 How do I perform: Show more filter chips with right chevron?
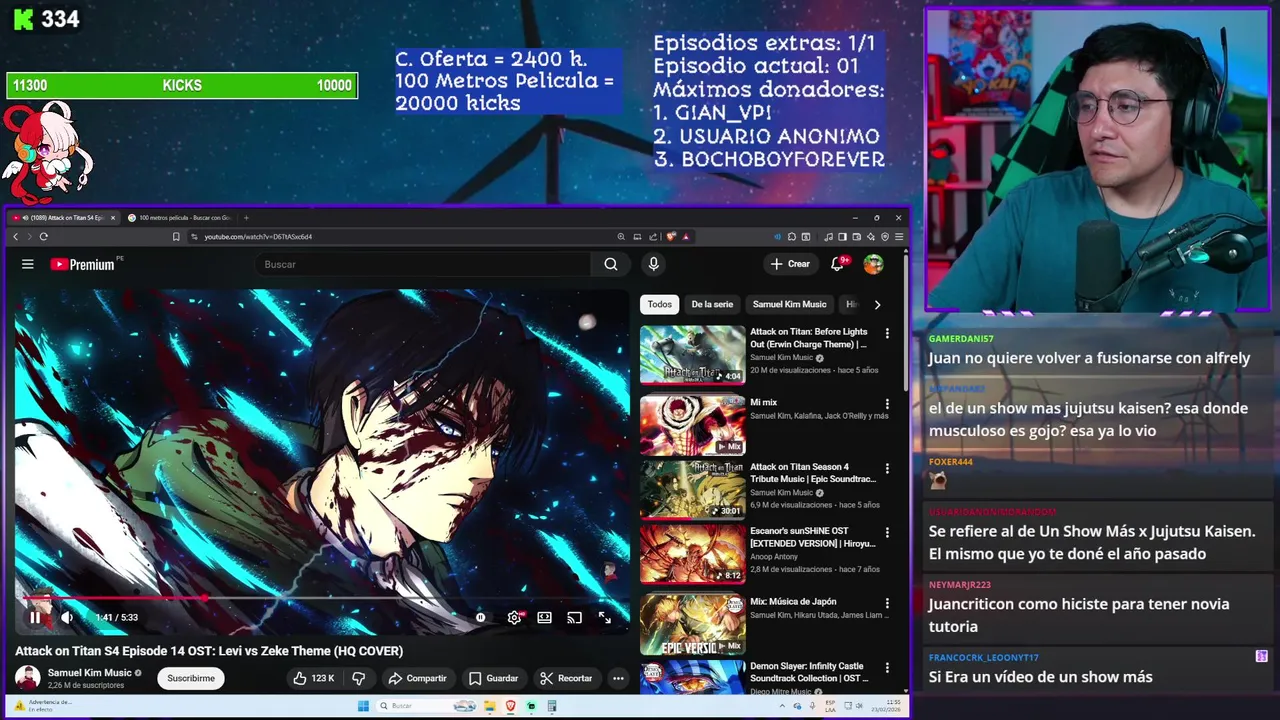click(877, 304)
